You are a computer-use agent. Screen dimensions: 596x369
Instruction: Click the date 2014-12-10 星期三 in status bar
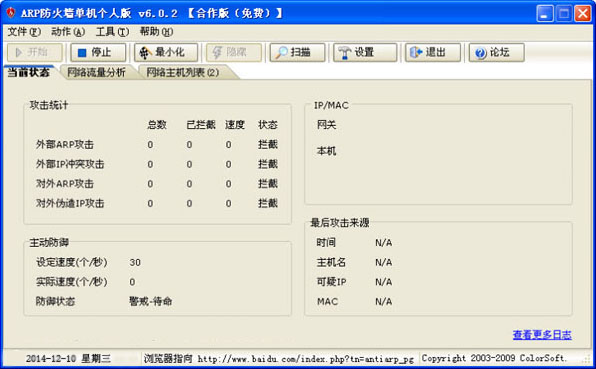tap(68, 358)
